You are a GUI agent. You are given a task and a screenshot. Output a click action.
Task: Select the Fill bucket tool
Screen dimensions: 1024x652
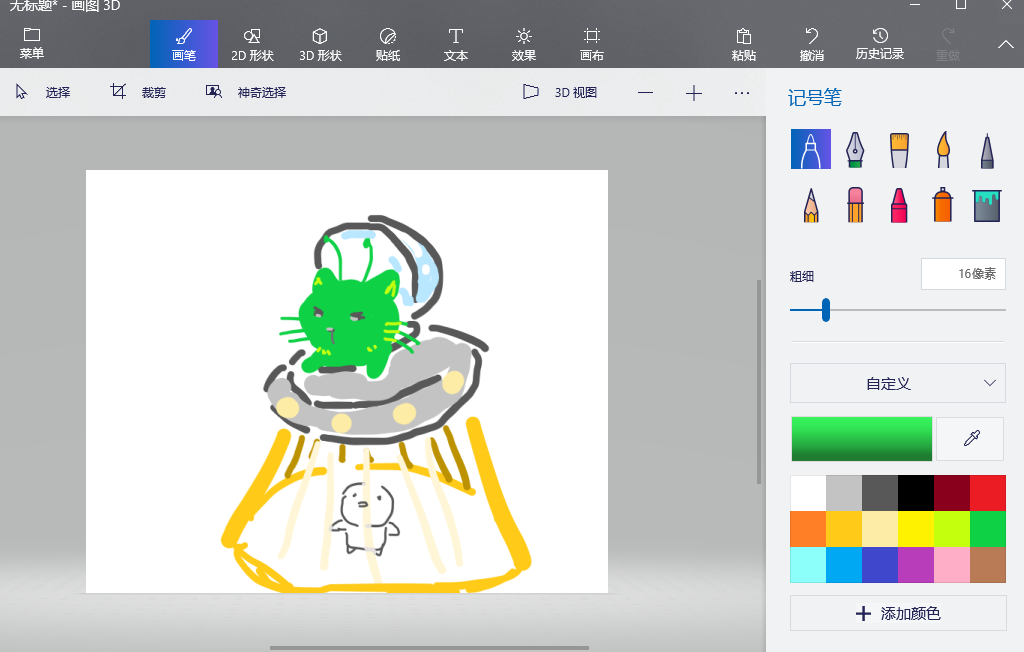[x=987, y=205]
